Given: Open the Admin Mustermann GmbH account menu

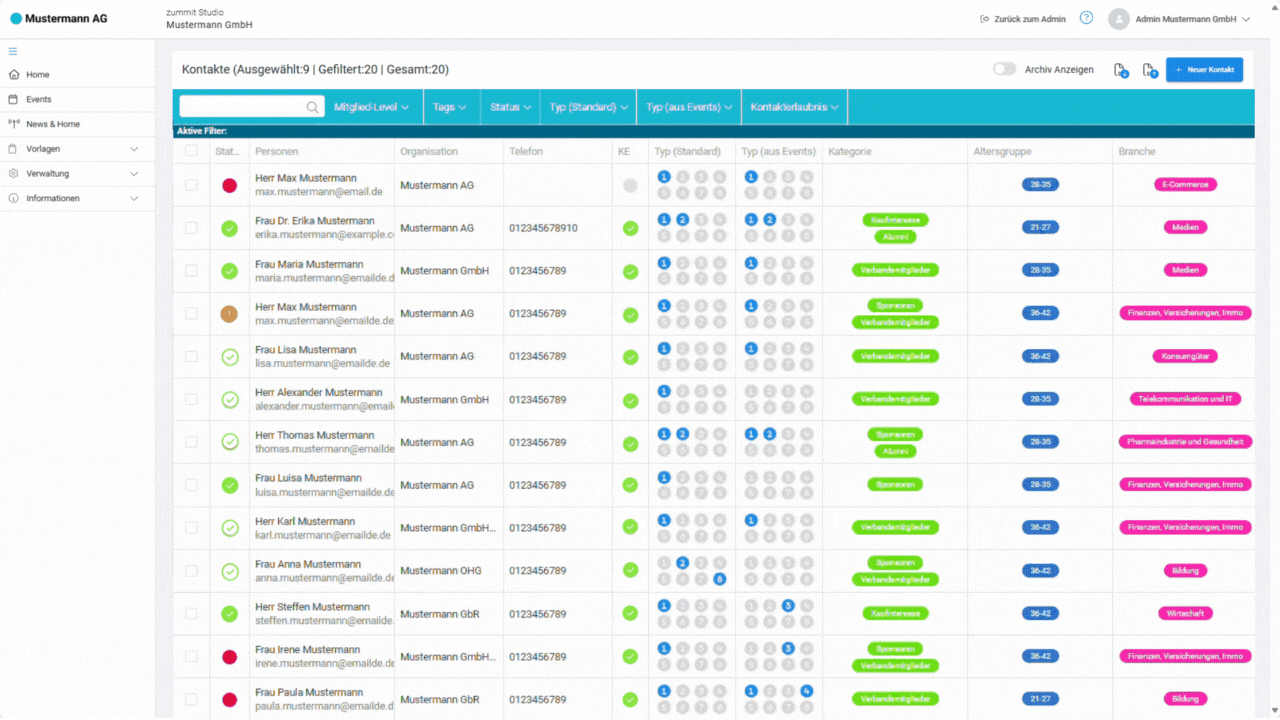Looking at the screenshot, I should coord(1193,19).
